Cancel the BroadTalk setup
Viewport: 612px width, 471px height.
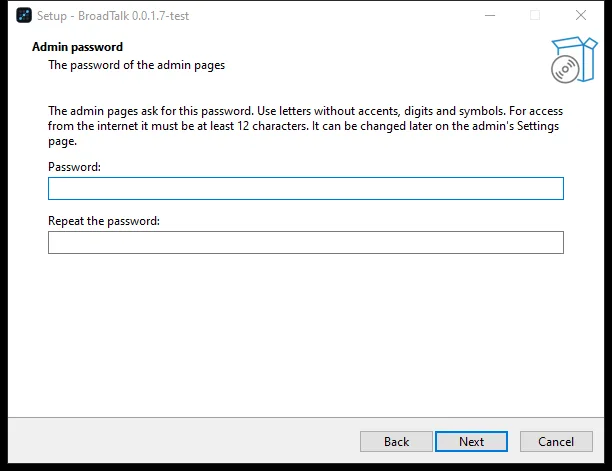pyautogui.click(x=556, y=441)
